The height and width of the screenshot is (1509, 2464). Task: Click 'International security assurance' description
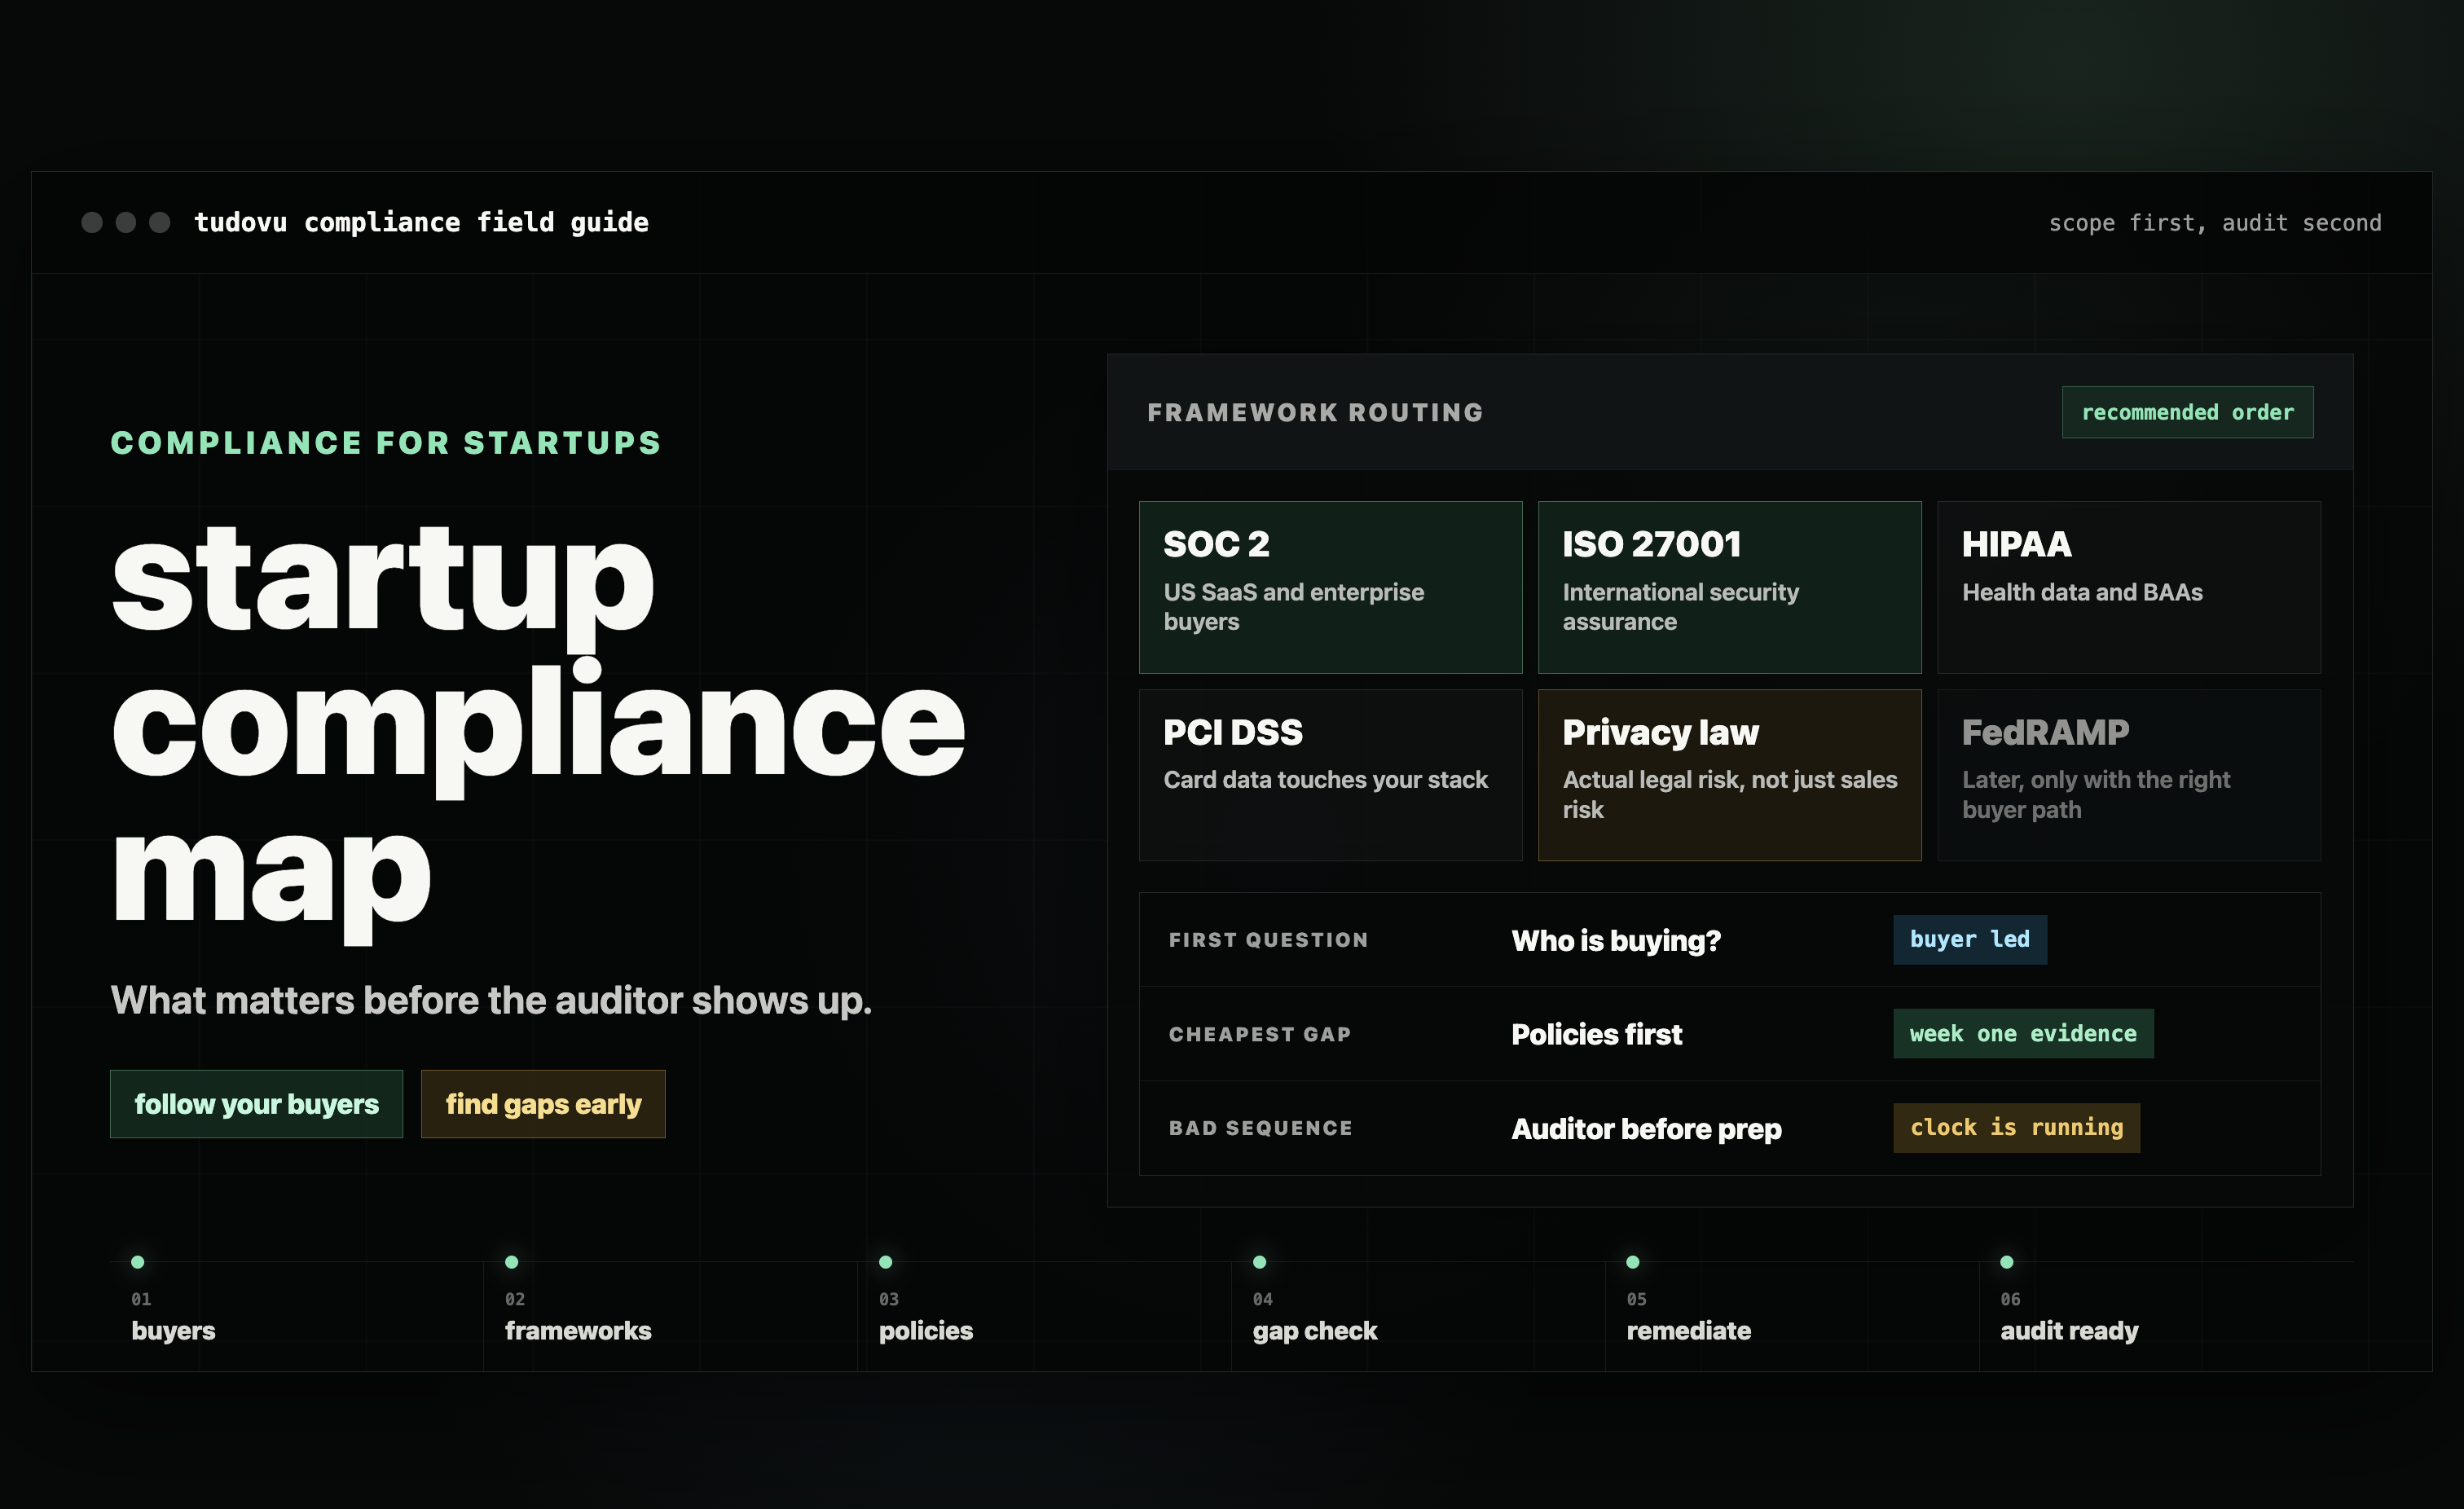1680,607
